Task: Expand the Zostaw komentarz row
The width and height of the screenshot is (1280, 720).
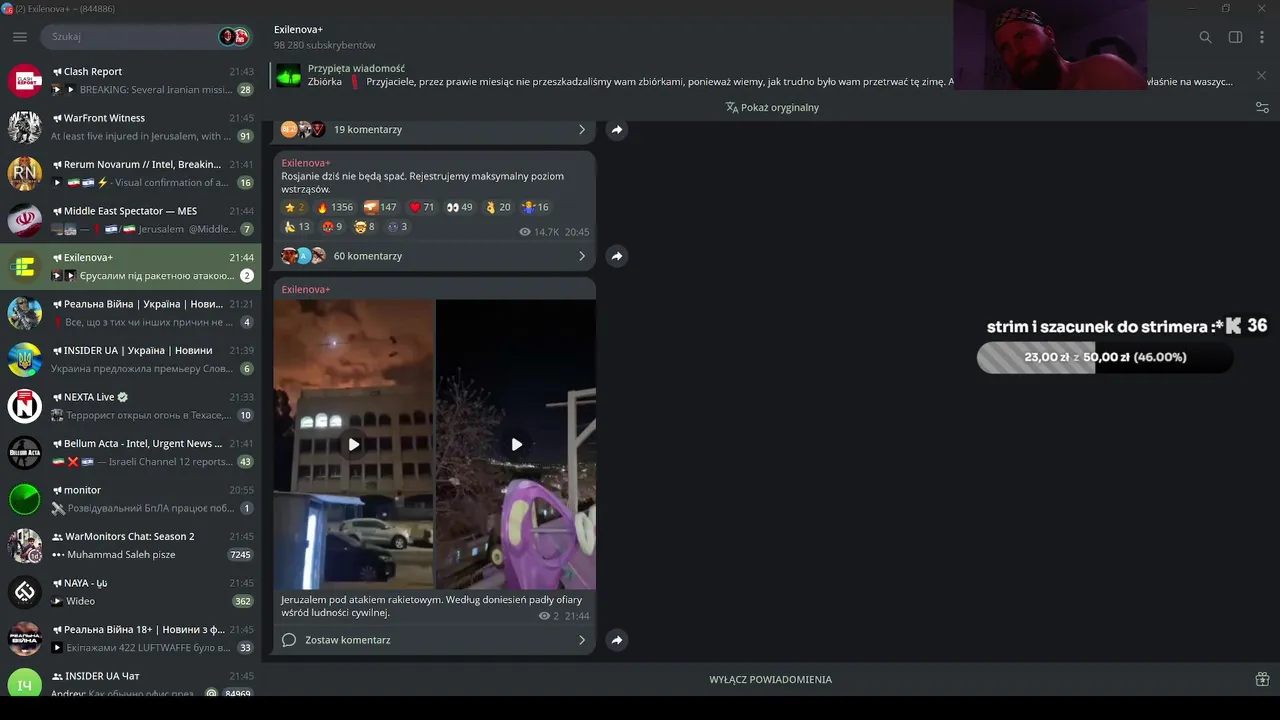Action: click(x=434, y=640)
